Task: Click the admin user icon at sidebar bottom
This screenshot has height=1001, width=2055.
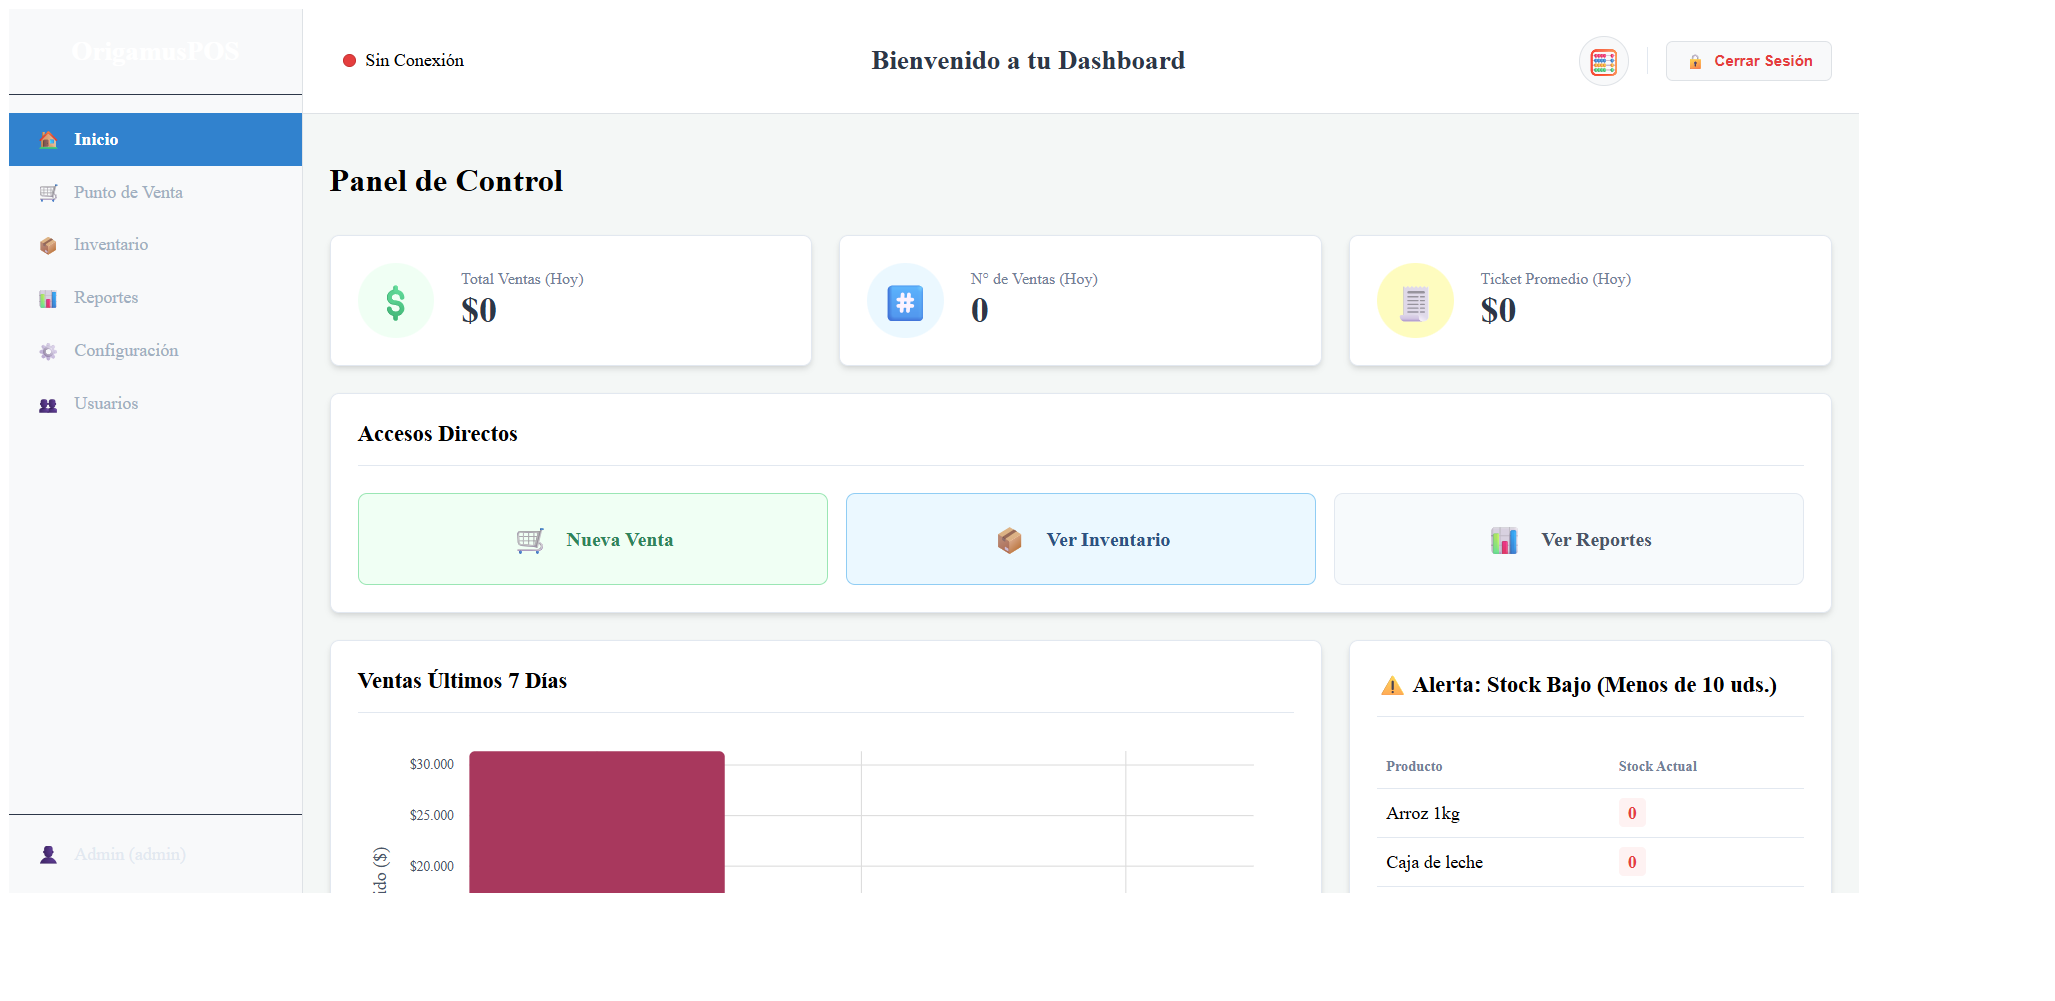Action: [47, 854]
